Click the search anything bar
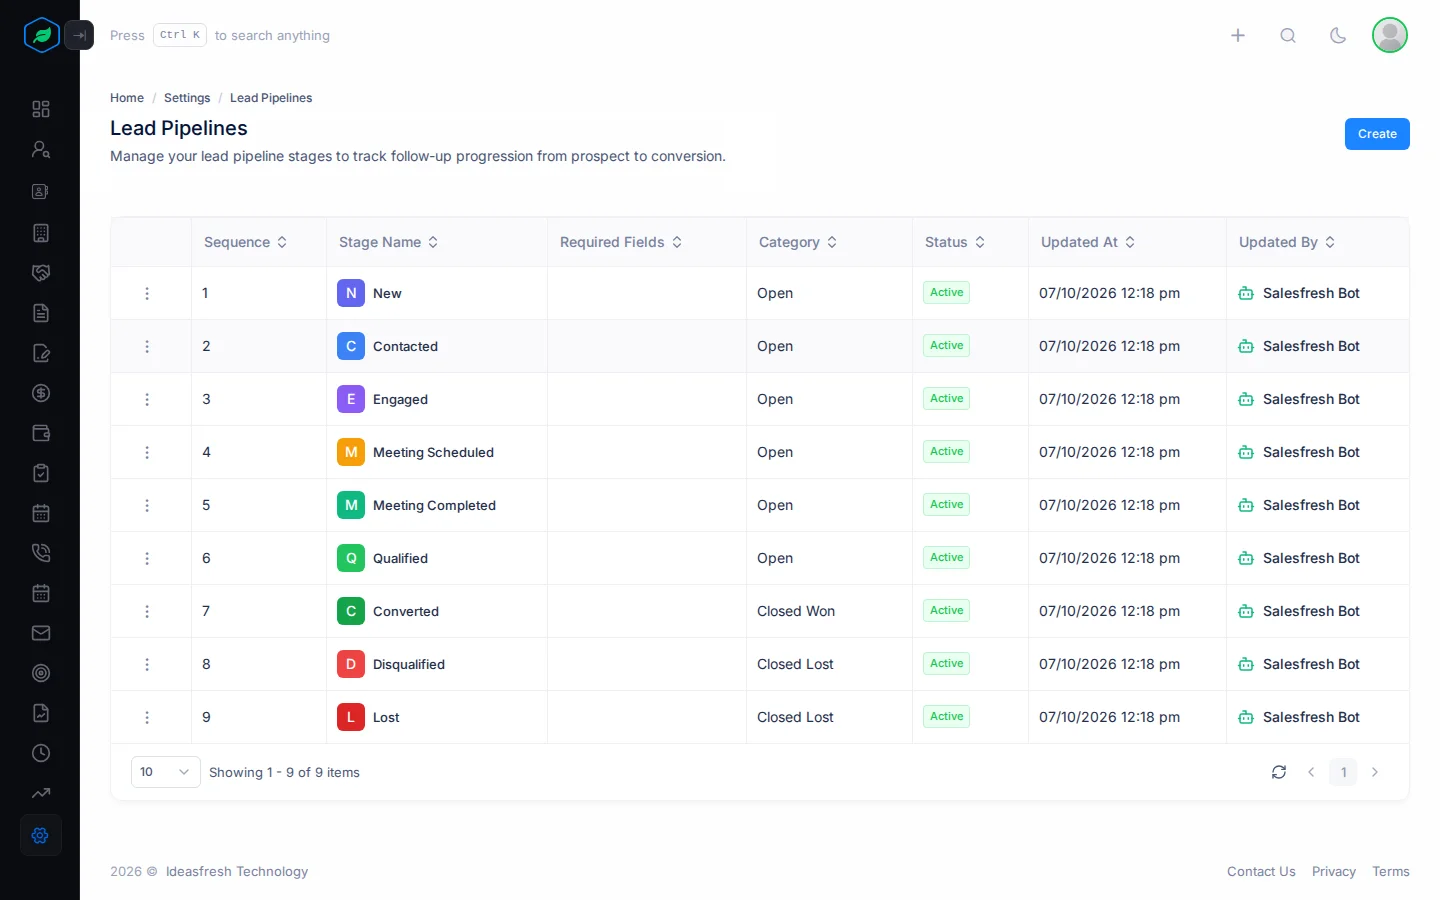The width and height of the screenshot is (1440, 900). pyautogui.click(x=220, y=35)
